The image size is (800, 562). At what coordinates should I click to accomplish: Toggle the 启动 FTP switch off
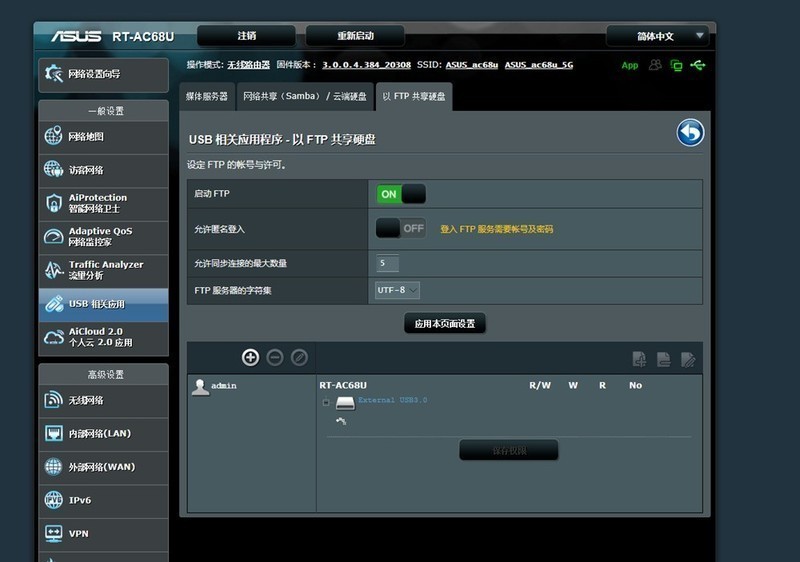click(x=400, y=194)
